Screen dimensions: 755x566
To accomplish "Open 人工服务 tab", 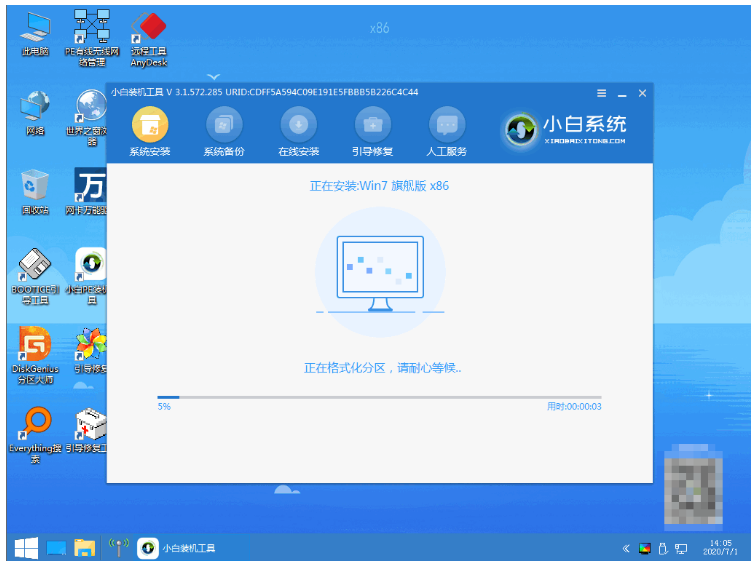I will tap(447, 132).
